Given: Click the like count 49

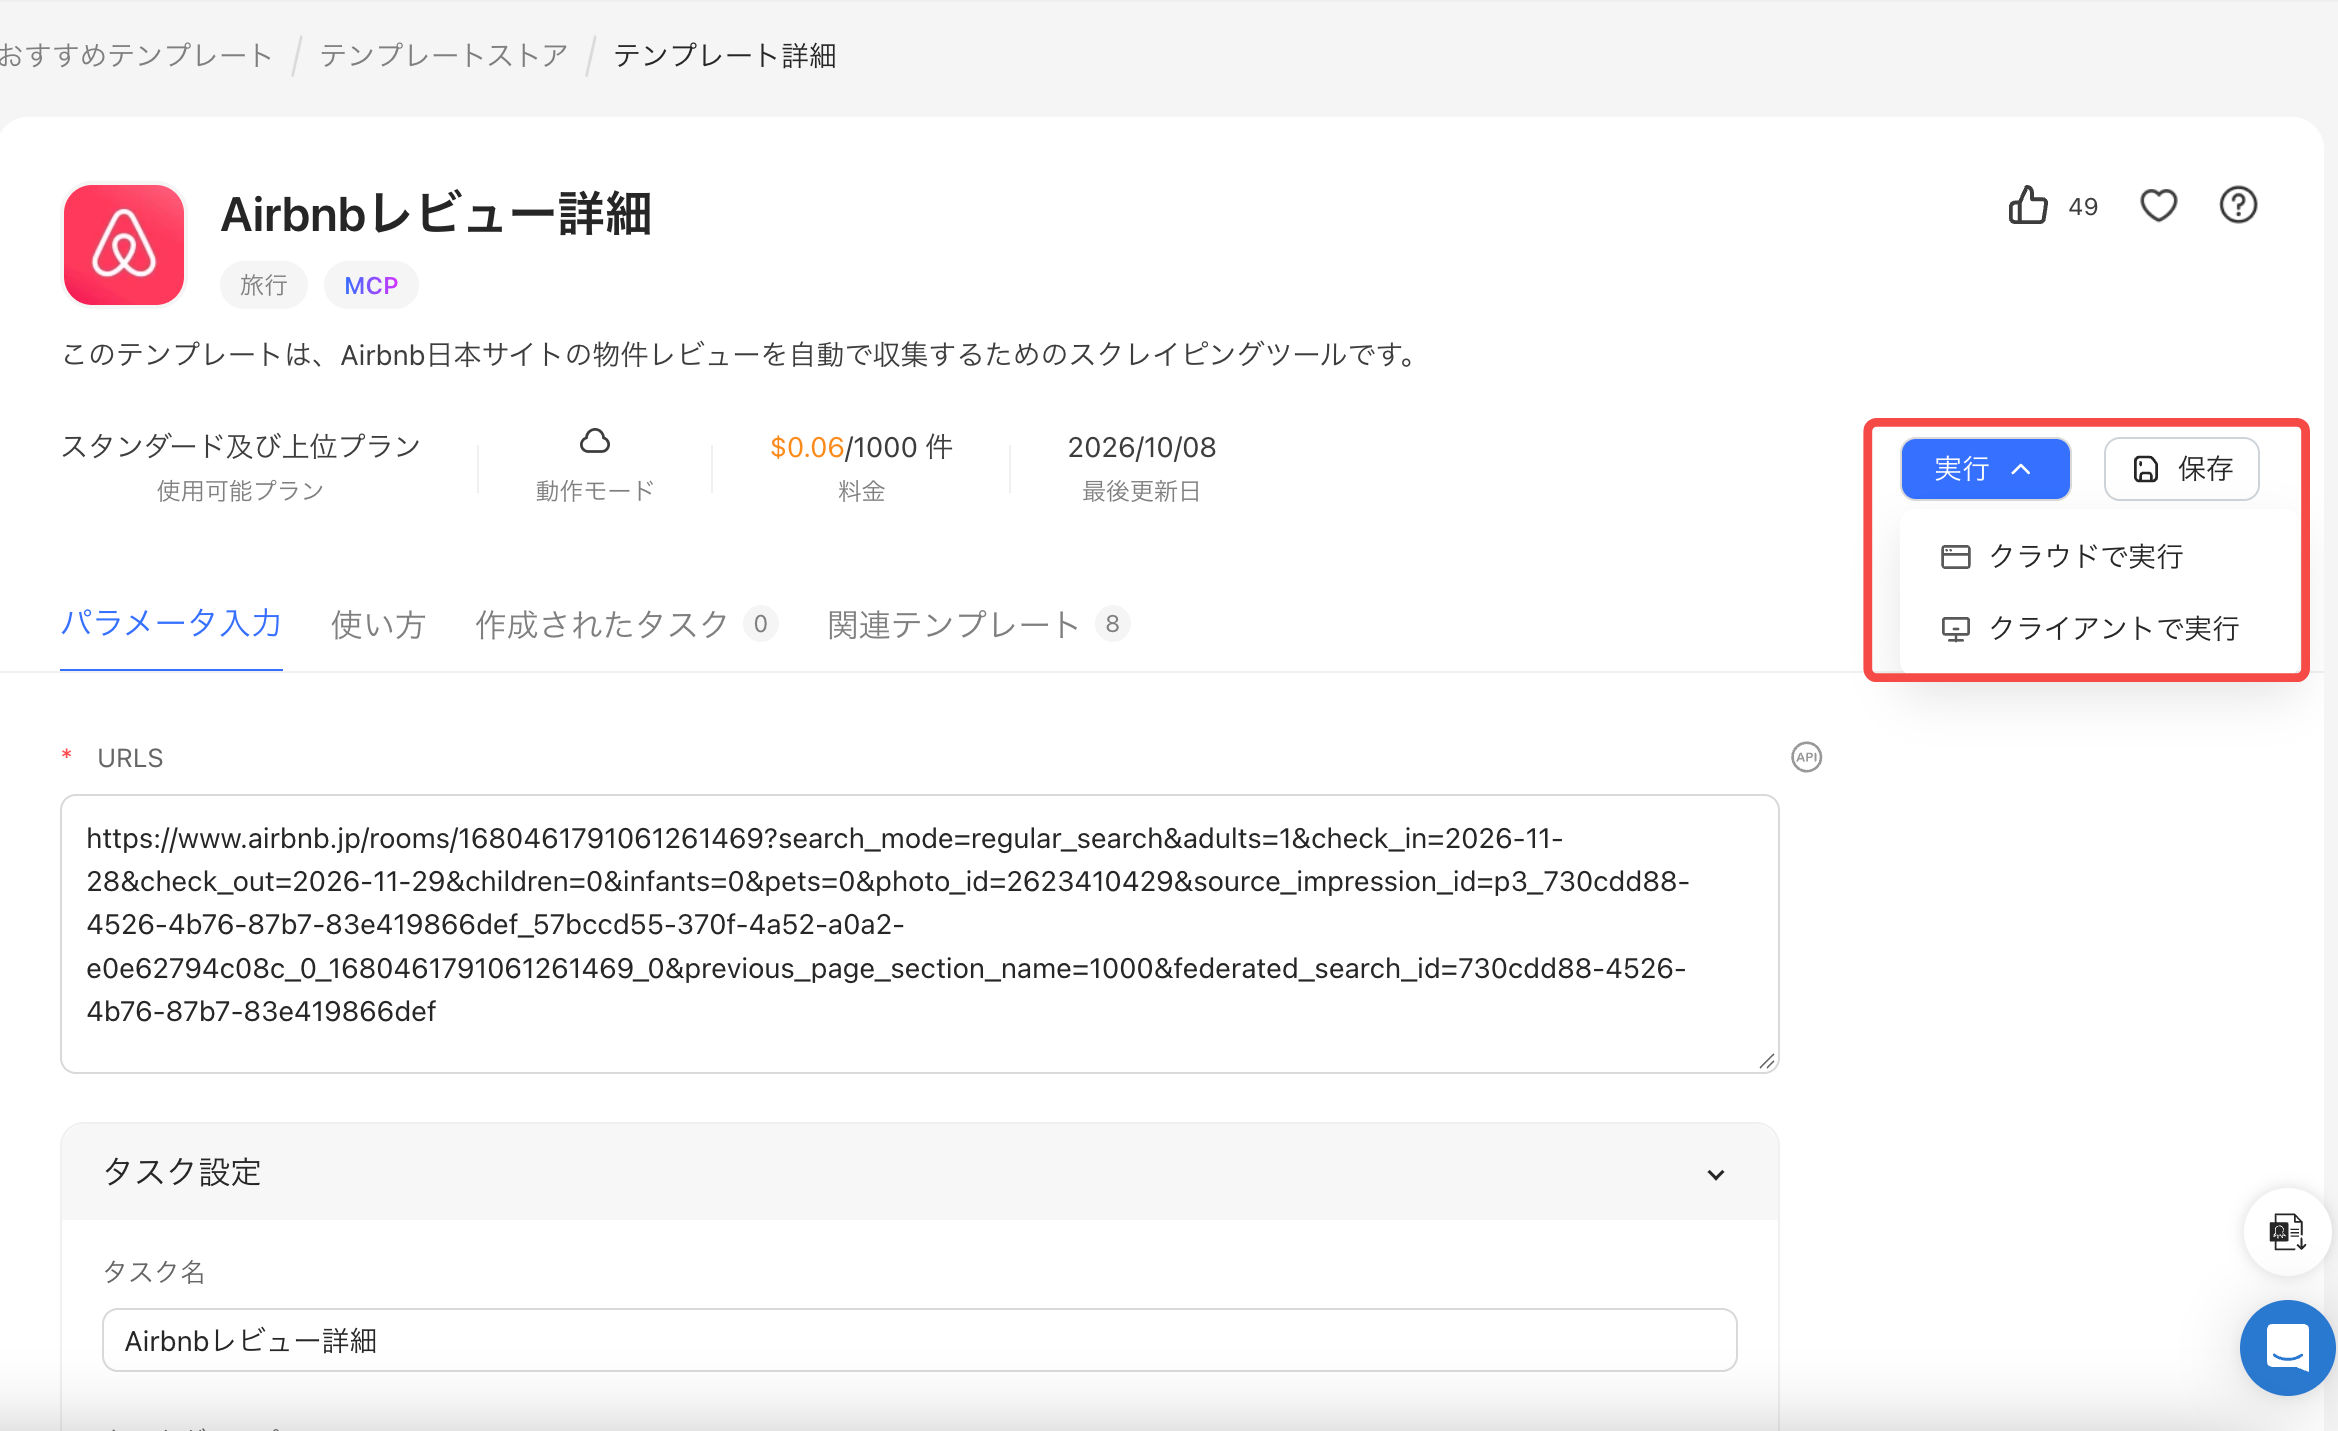Looking at the screenshot, I should [2083, 207].
